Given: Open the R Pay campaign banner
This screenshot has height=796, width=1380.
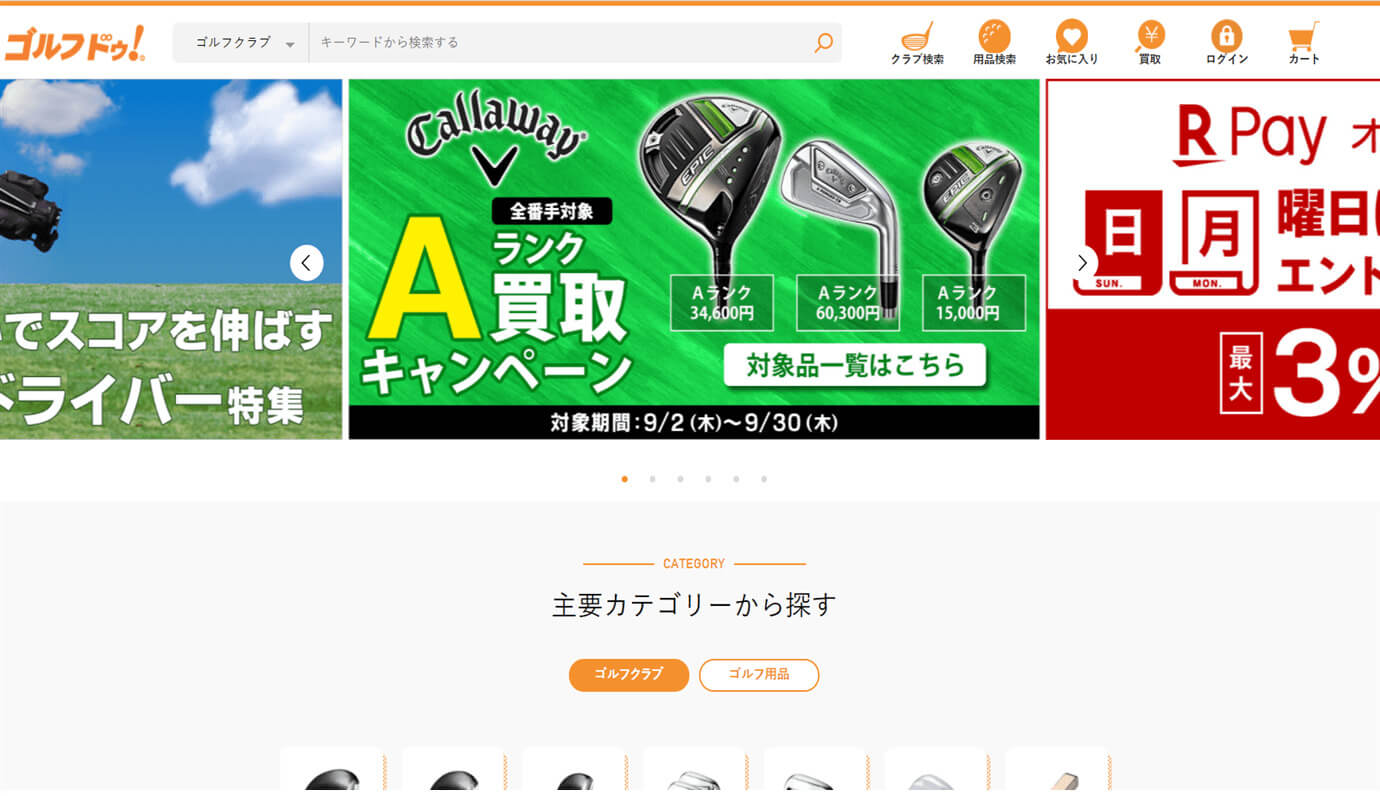Looking at the screenshot, I should (x=1213, y=259).
